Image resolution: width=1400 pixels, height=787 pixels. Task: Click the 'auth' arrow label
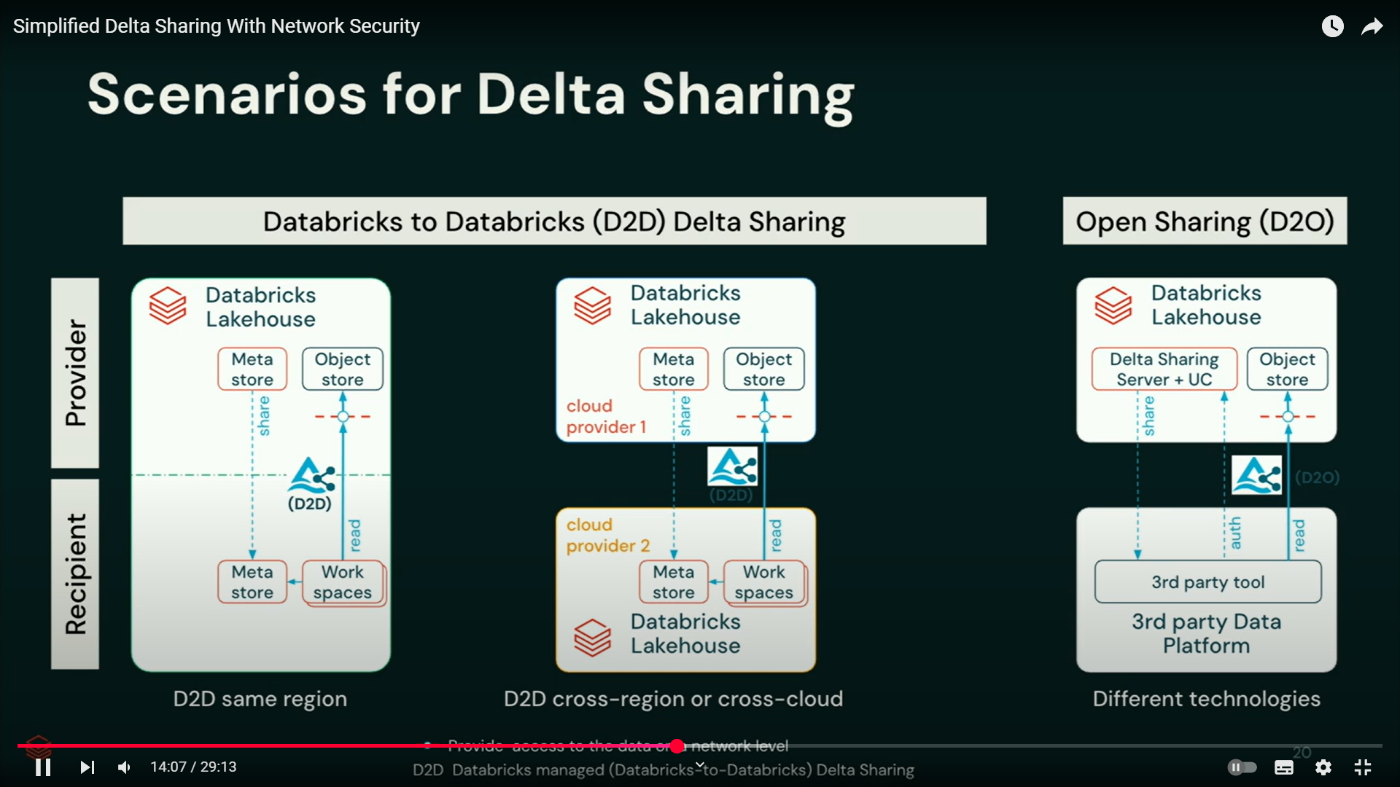(1235, 534)
